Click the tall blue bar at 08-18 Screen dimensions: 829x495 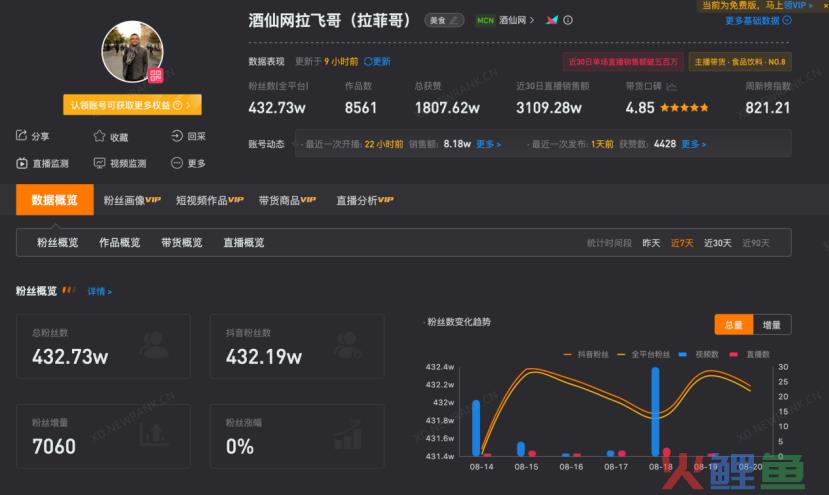(656, 411)
